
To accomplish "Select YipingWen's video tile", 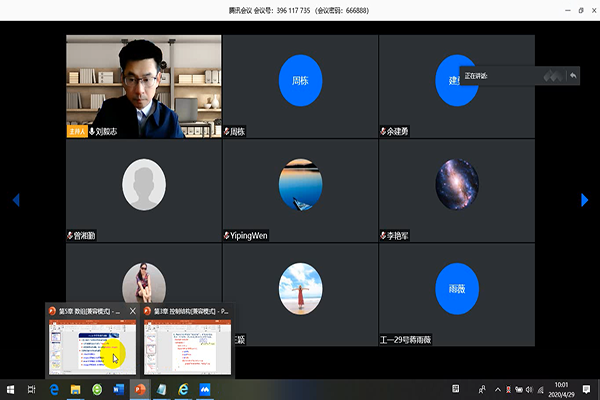I will click(x=300, y=190).
